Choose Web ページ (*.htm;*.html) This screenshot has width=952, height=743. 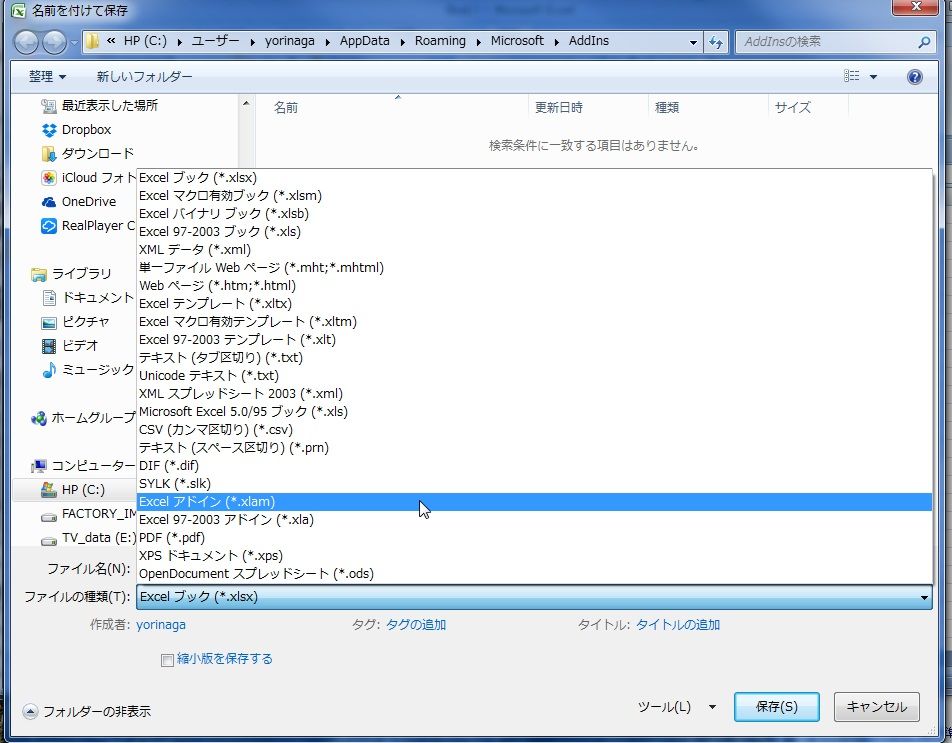534,285
